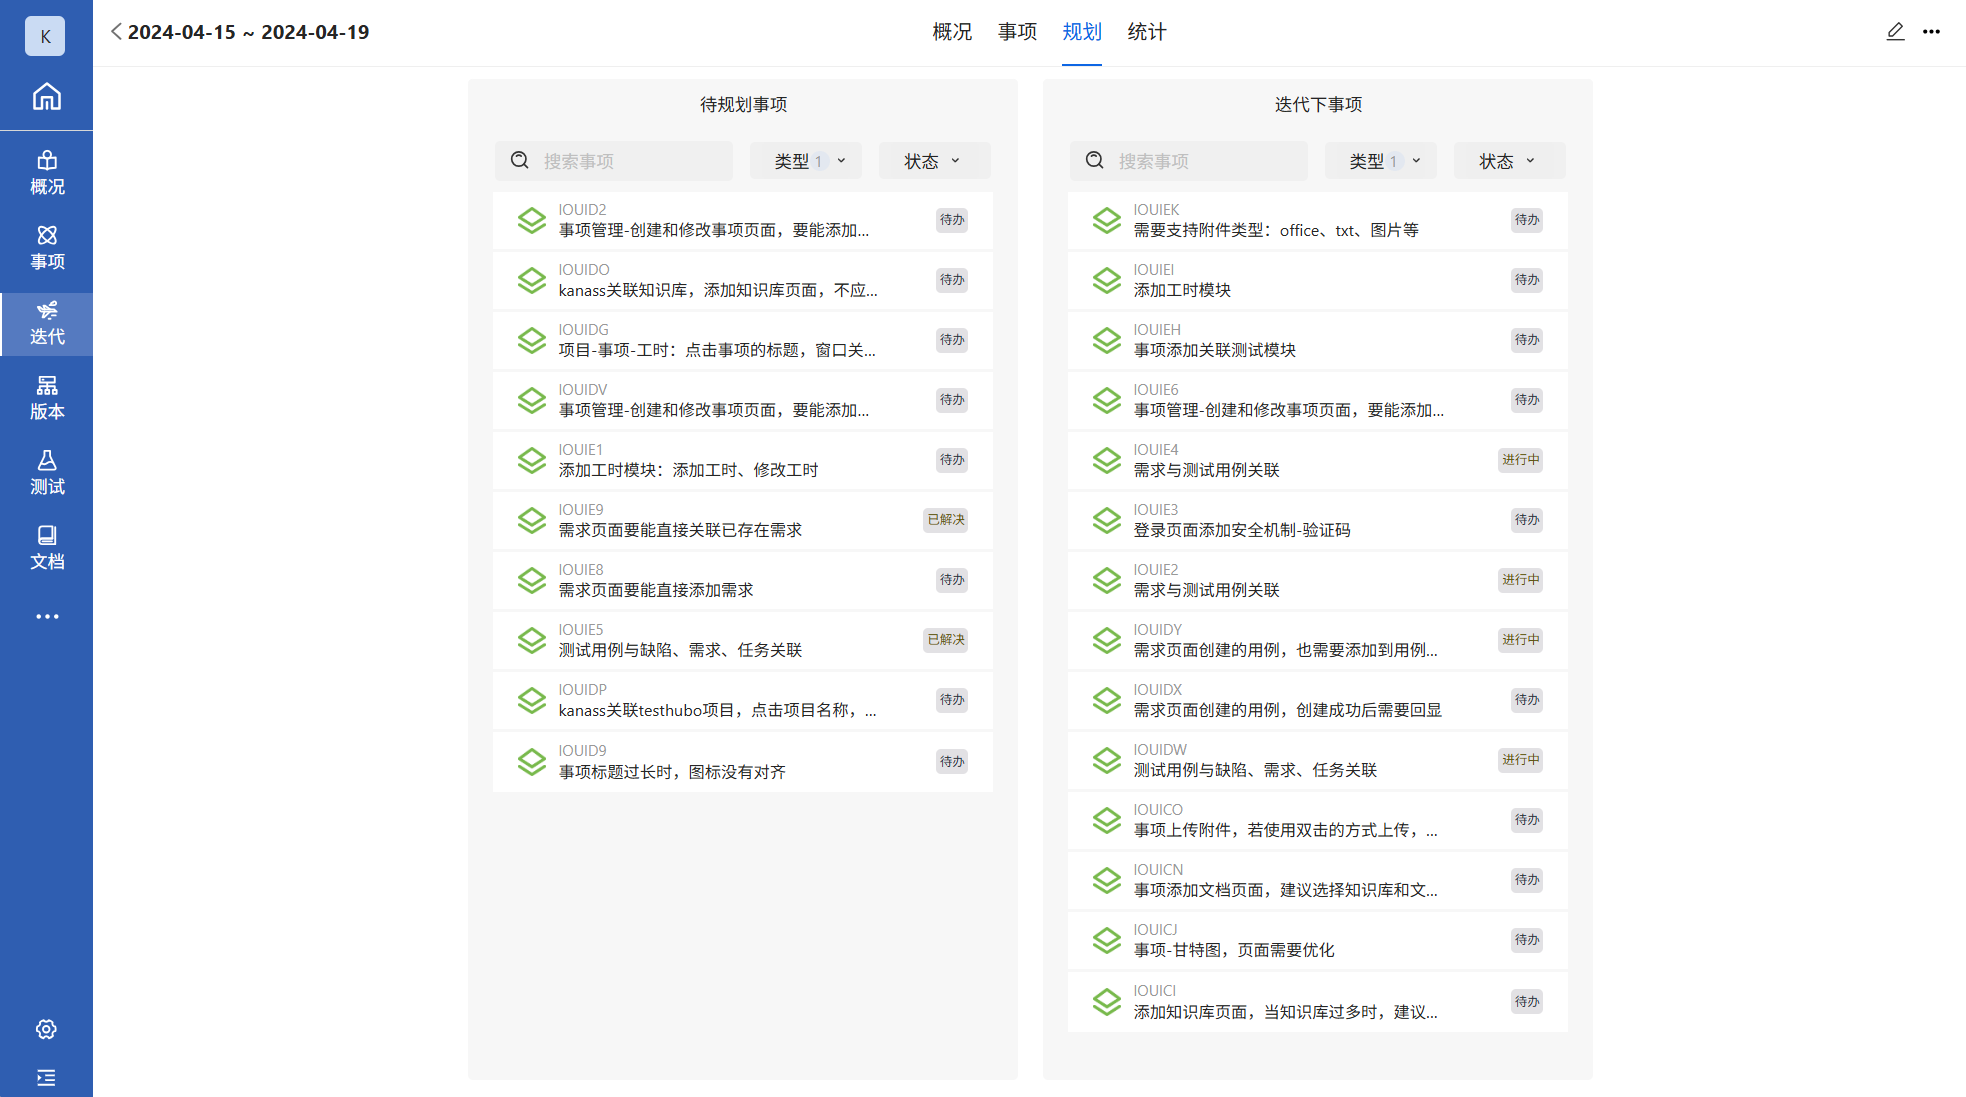Open the home icon in sidebar
Screen dimensions: 1966x1097
pos(46,97)
